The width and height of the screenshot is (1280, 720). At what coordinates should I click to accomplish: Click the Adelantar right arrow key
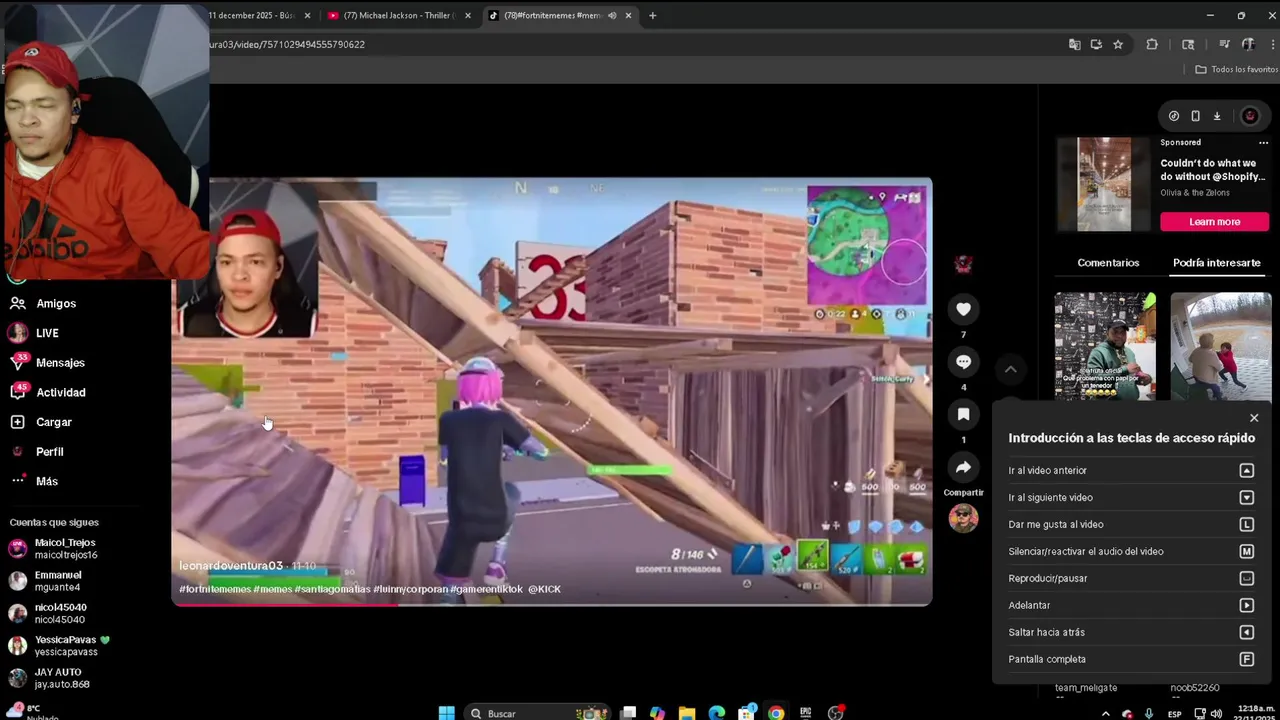point(1246,605)
